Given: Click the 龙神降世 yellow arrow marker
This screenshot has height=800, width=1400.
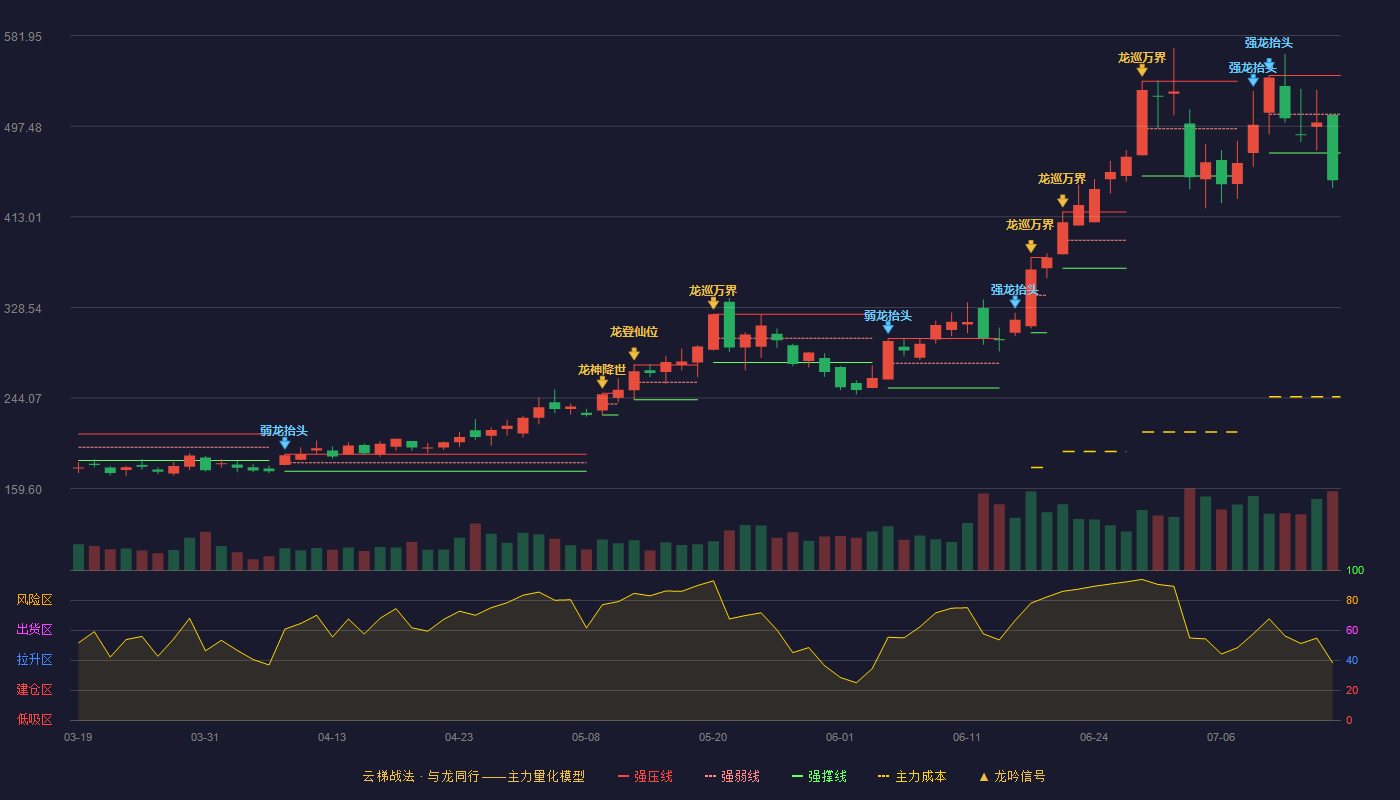Looking at the screenshot, I should point(602,382).
